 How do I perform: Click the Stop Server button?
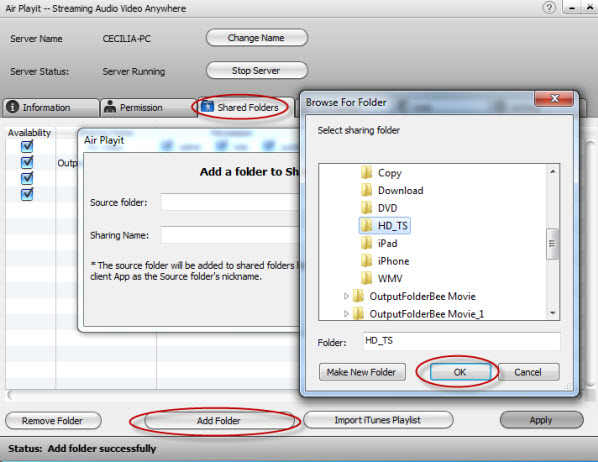click(257, 71)
